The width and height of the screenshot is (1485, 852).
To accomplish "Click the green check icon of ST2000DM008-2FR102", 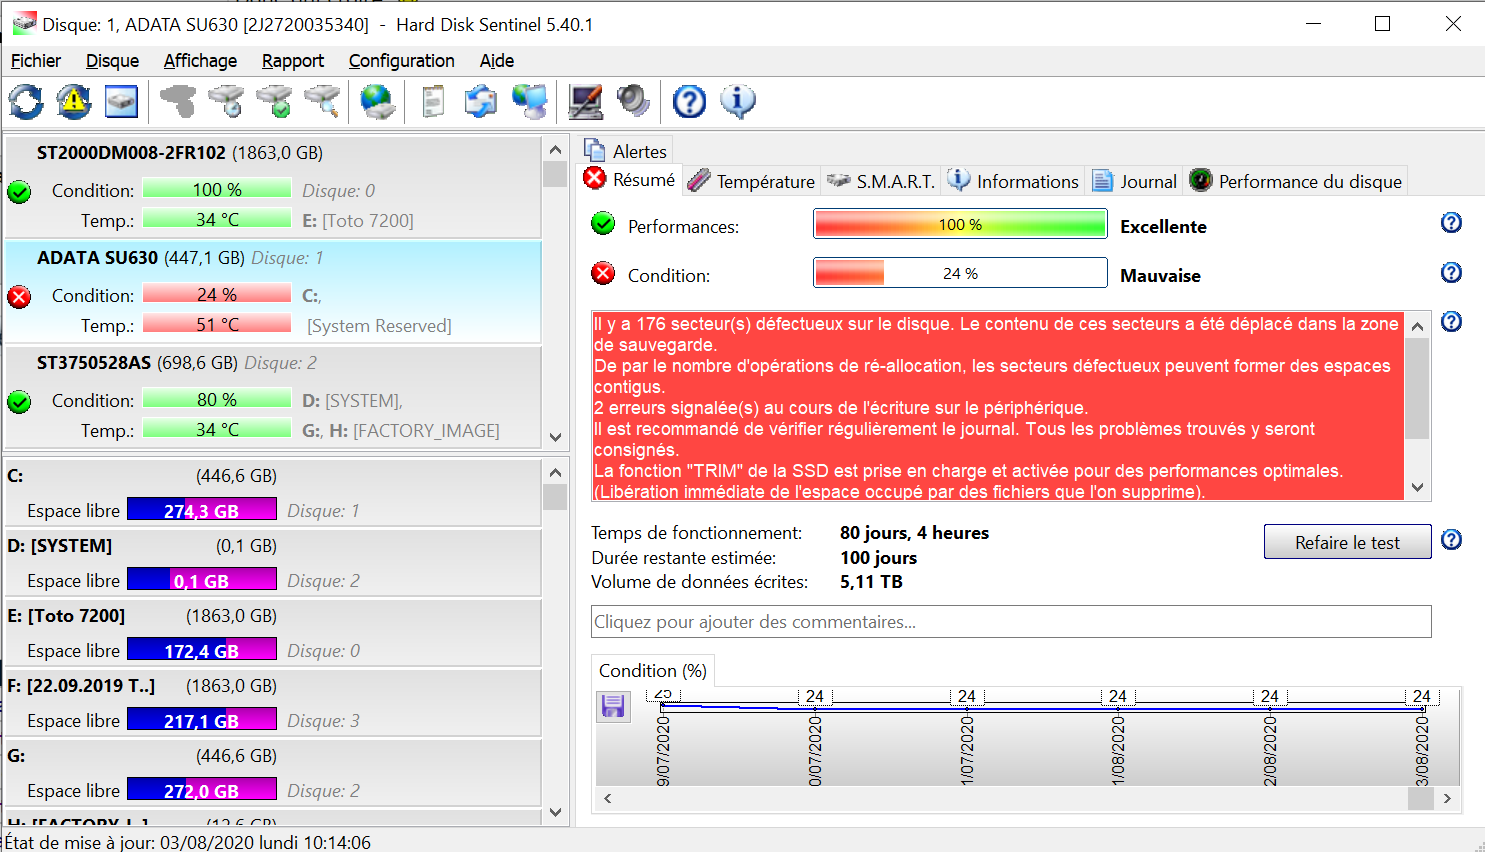I will point(19,192).
